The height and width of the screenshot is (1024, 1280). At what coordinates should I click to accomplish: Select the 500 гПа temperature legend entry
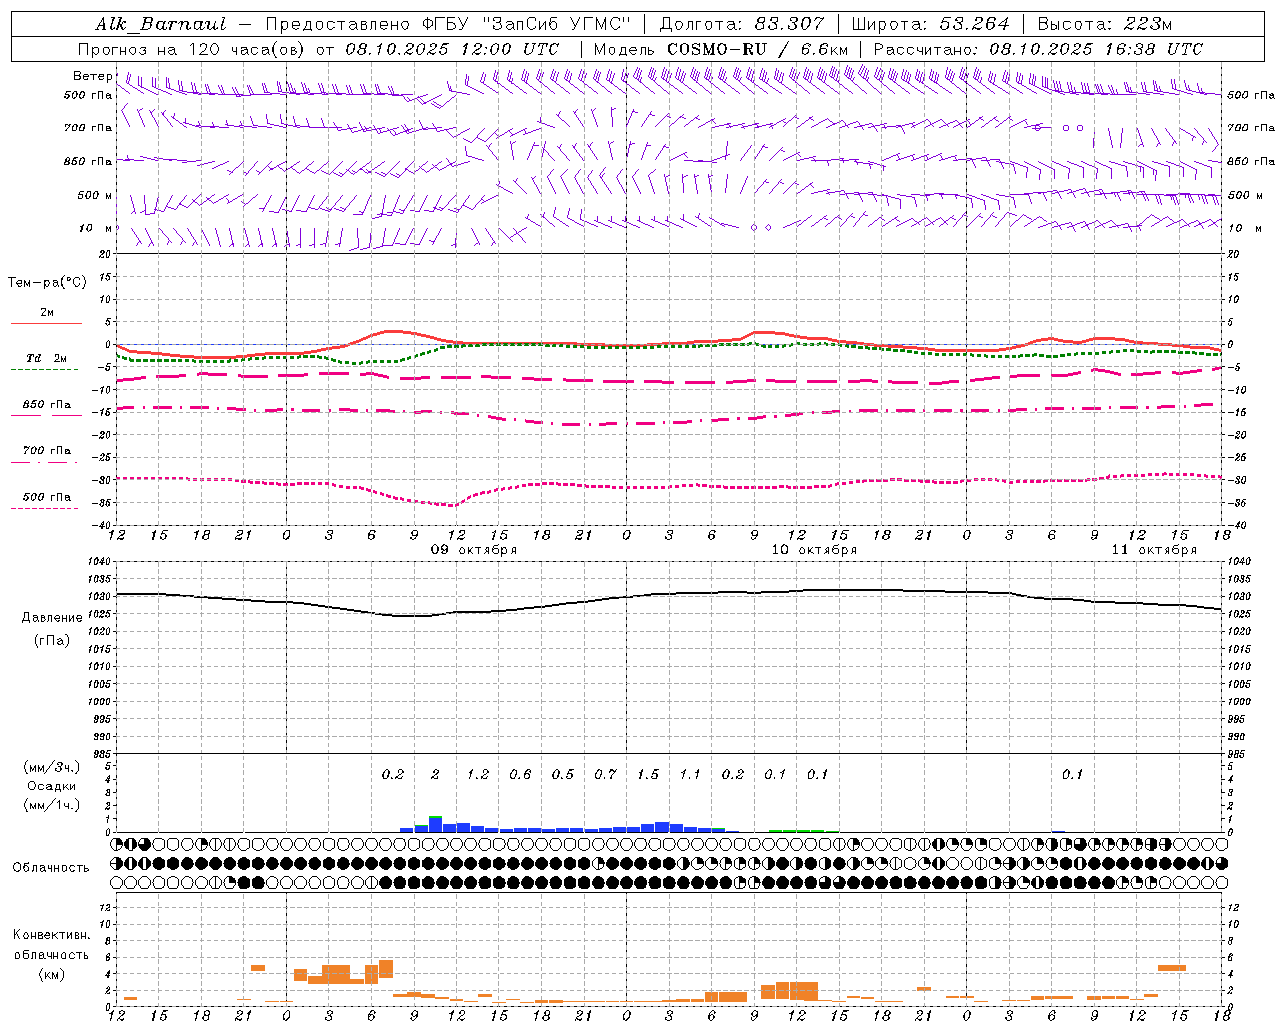(x=47, y=497)
